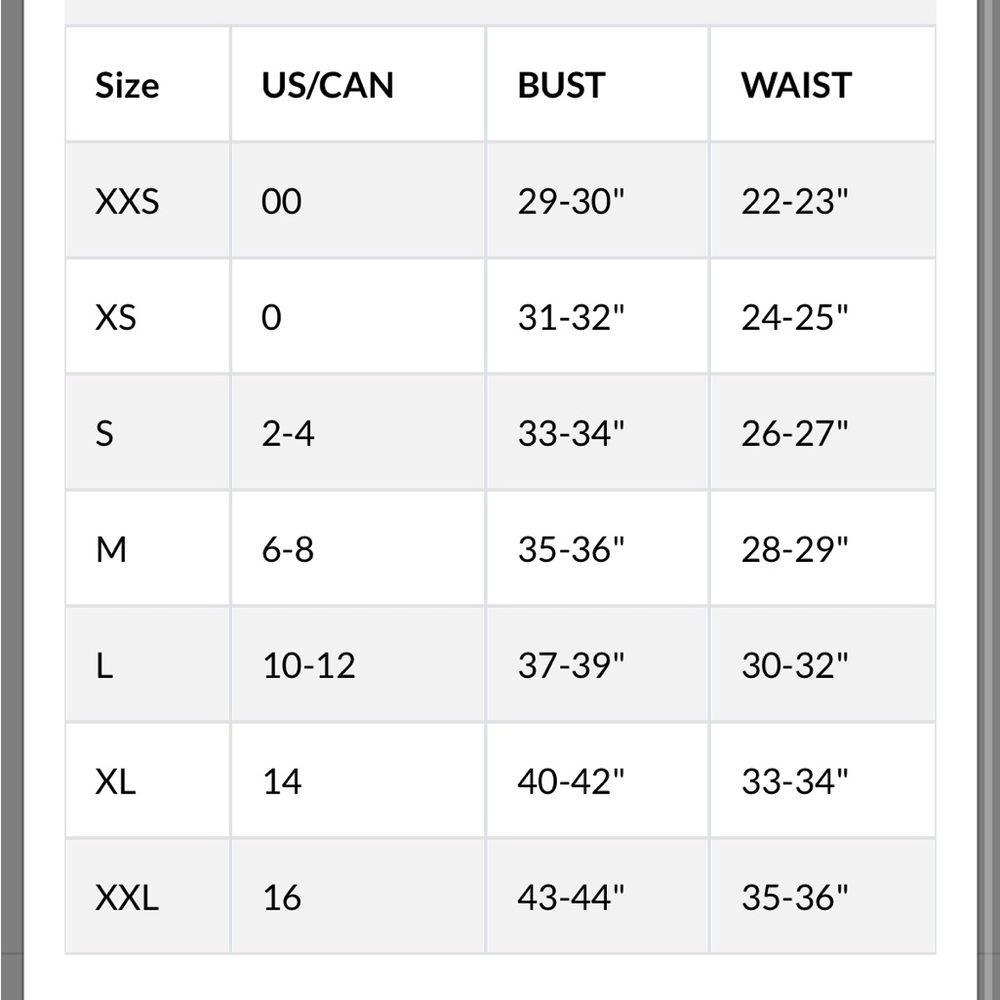Select the L size row label

pos(105,665)
